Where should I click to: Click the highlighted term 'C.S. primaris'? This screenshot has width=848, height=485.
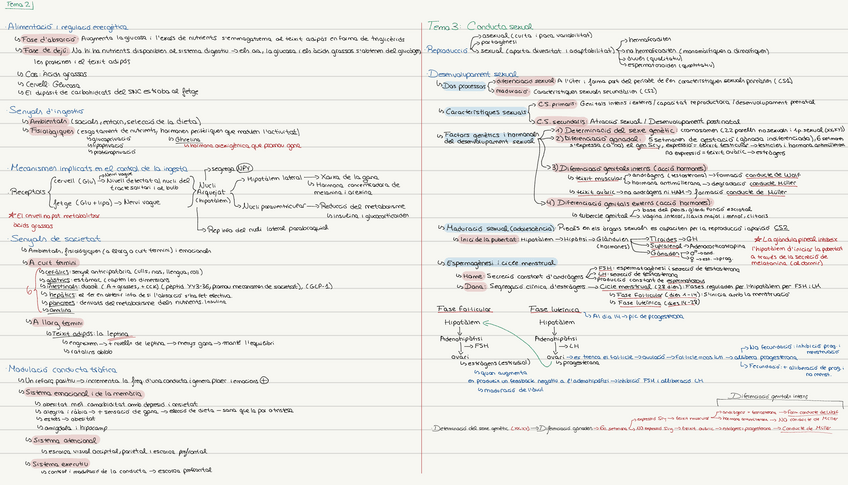click(x=556, y=104)
